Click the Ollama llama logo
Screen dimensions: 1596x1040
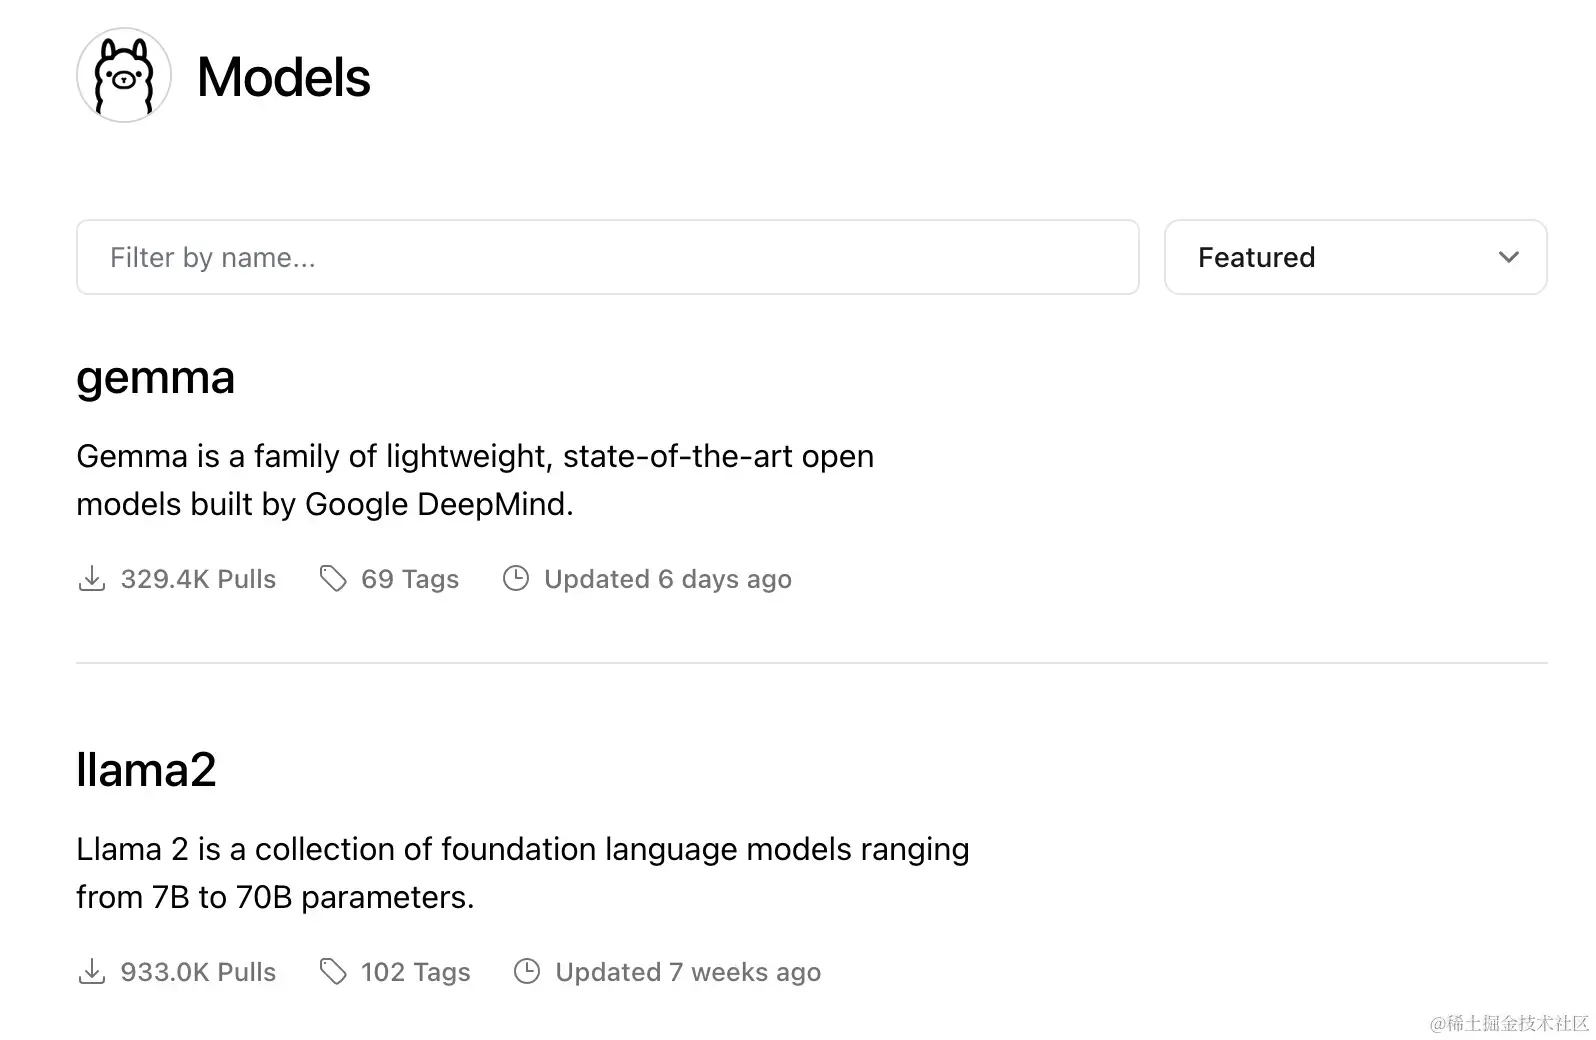[x=124, y=76]
